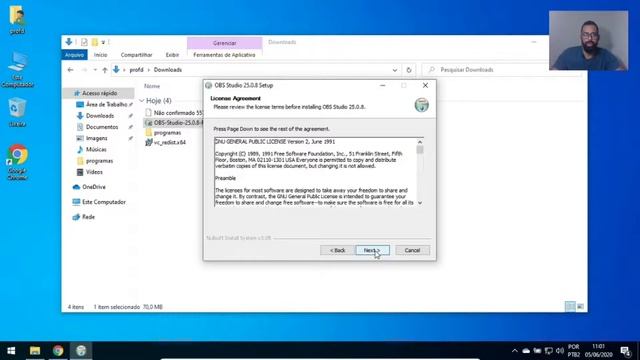Show hidden system tray icons

pyautogui.click(x=514, y=351)
